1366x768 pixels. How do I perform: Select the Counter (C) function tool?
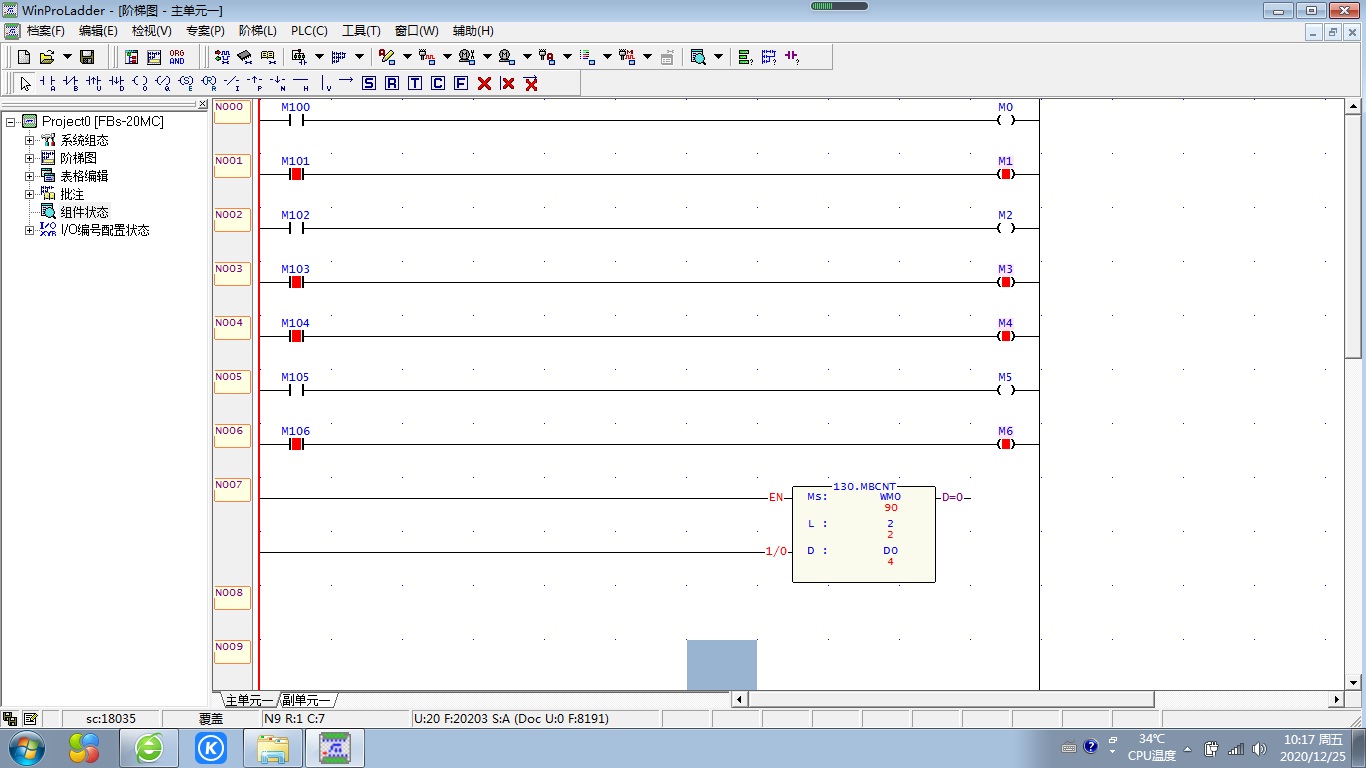tap(438, 83)
